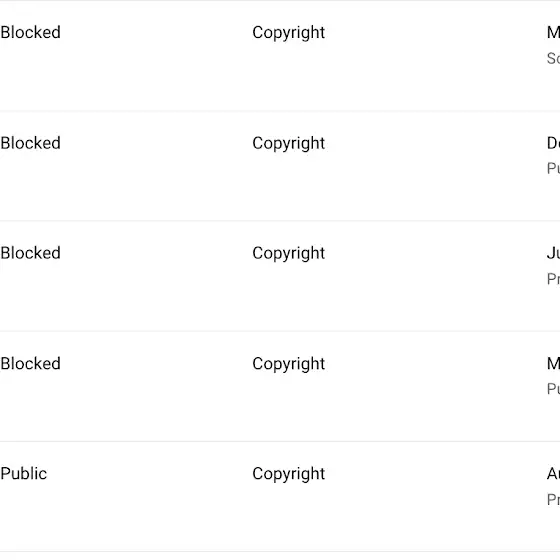Open Copyright restriction beside Public visibility
The height and width of the screenshot is (560, 560).
(289, 475)
